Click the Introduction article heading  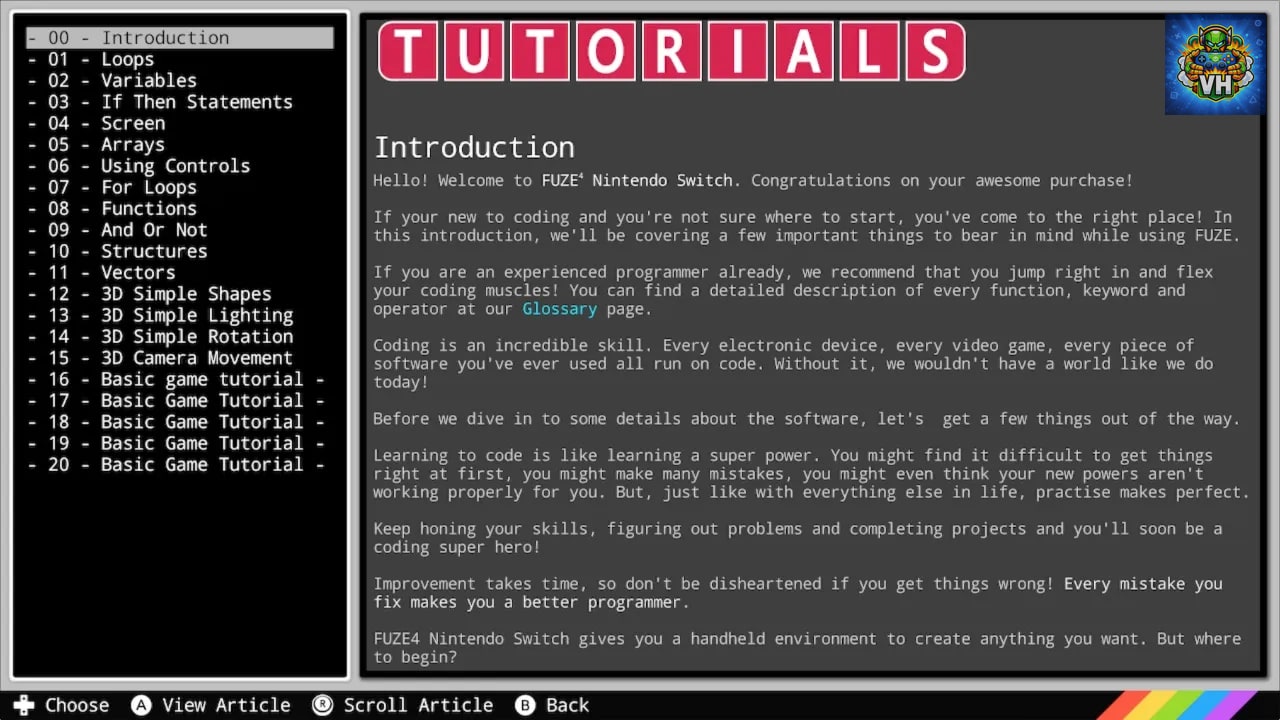tap(474, 148)
